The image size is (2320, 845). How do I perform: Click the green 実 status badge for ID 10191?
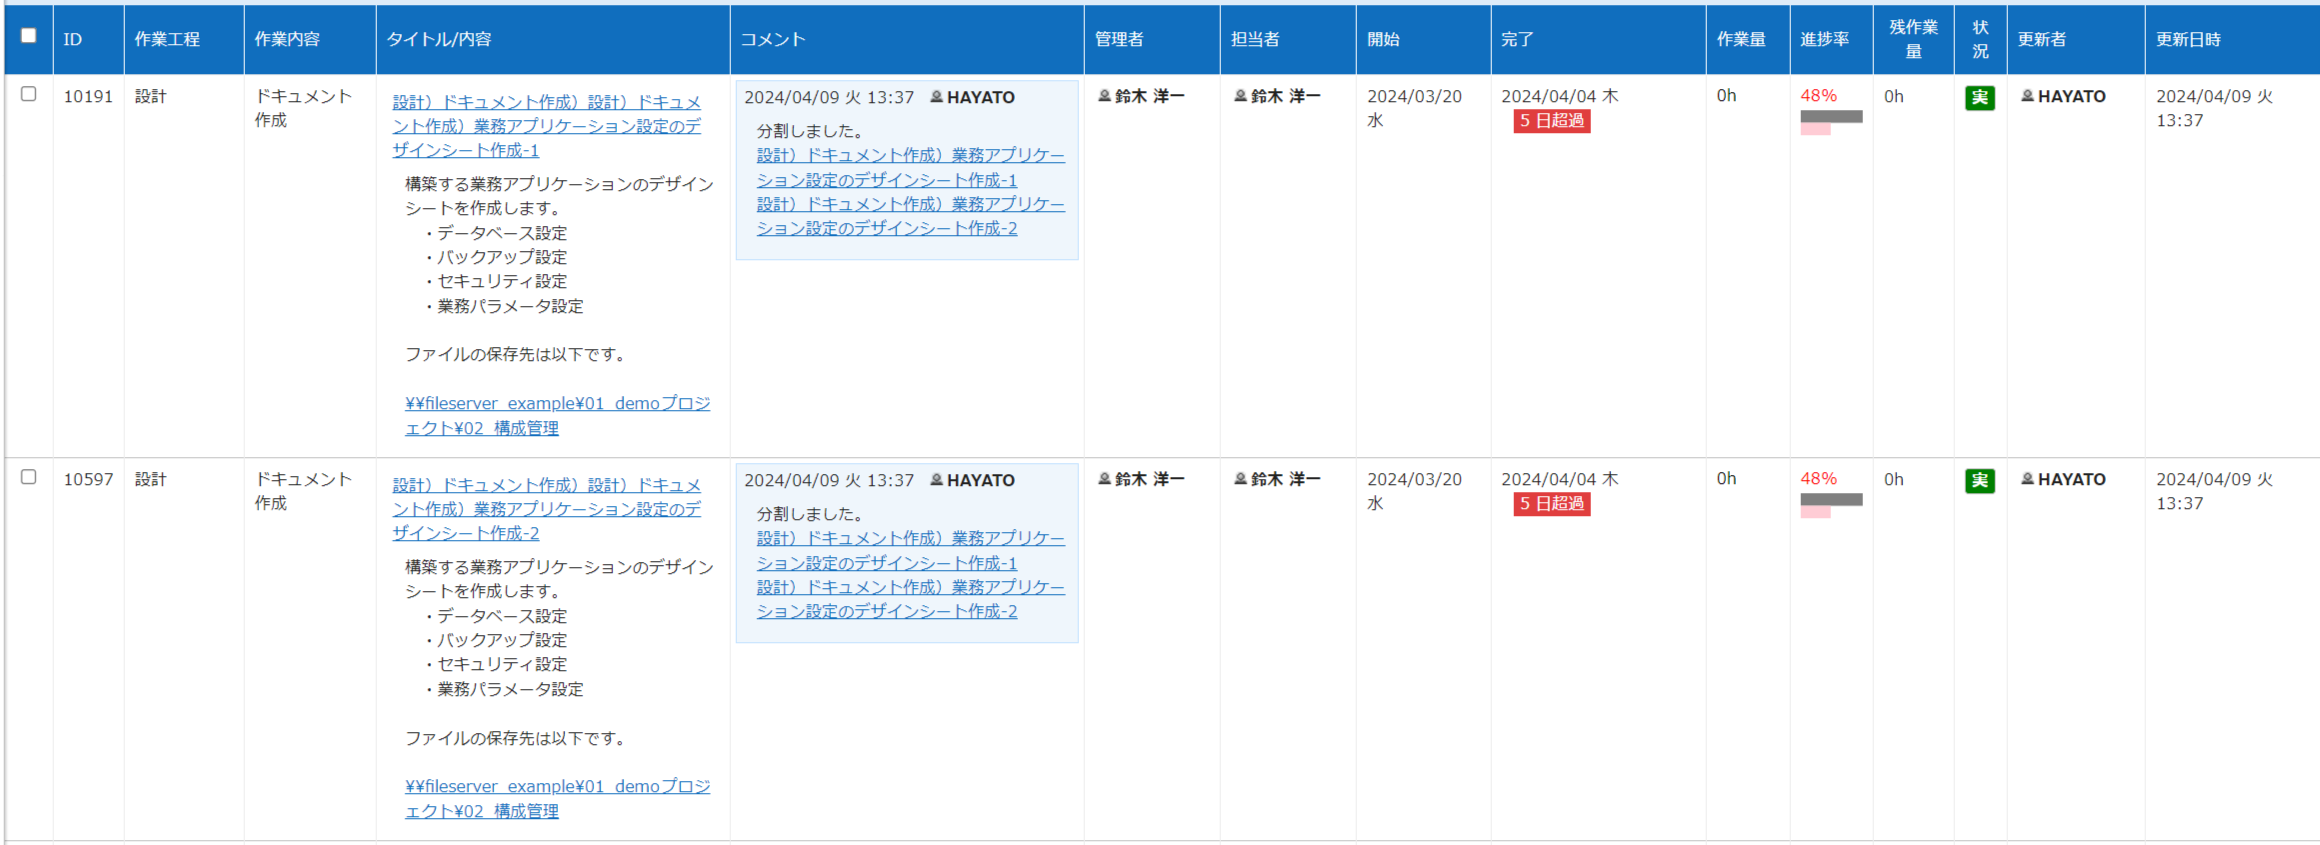point(1979,98)
